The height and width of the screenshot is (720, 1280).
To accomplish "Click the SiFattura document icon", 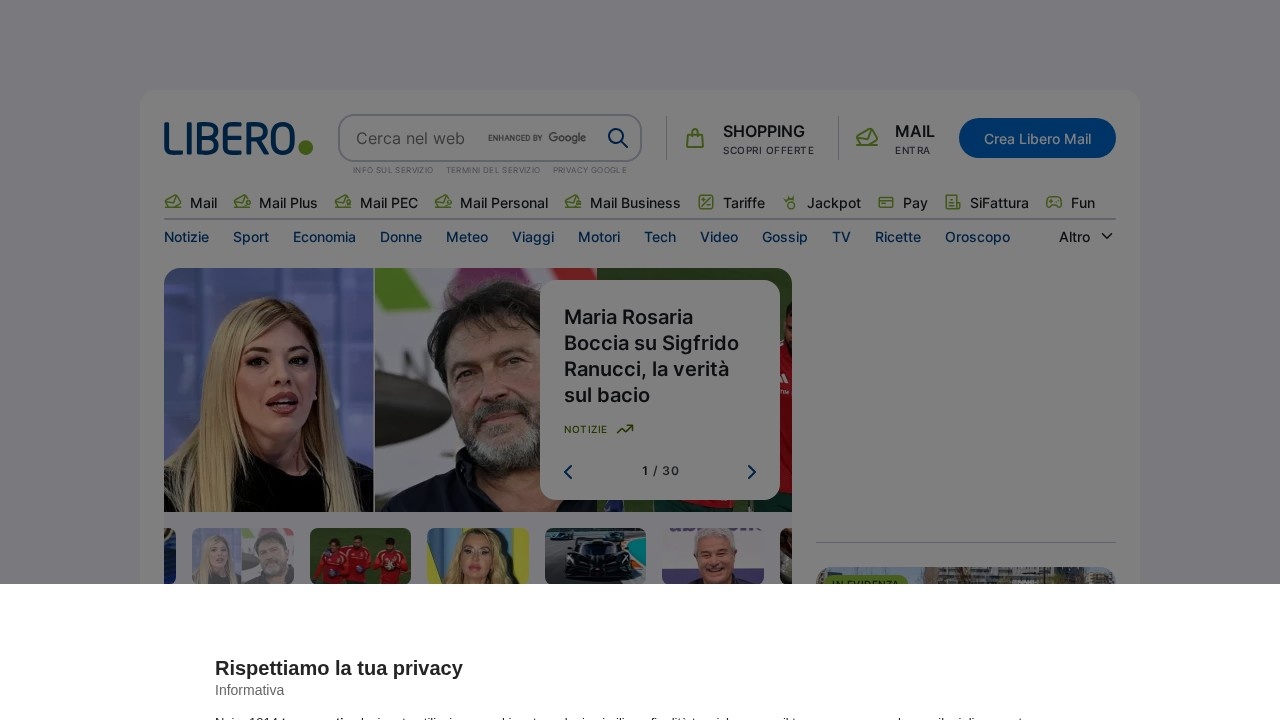I will click(953, 202).
